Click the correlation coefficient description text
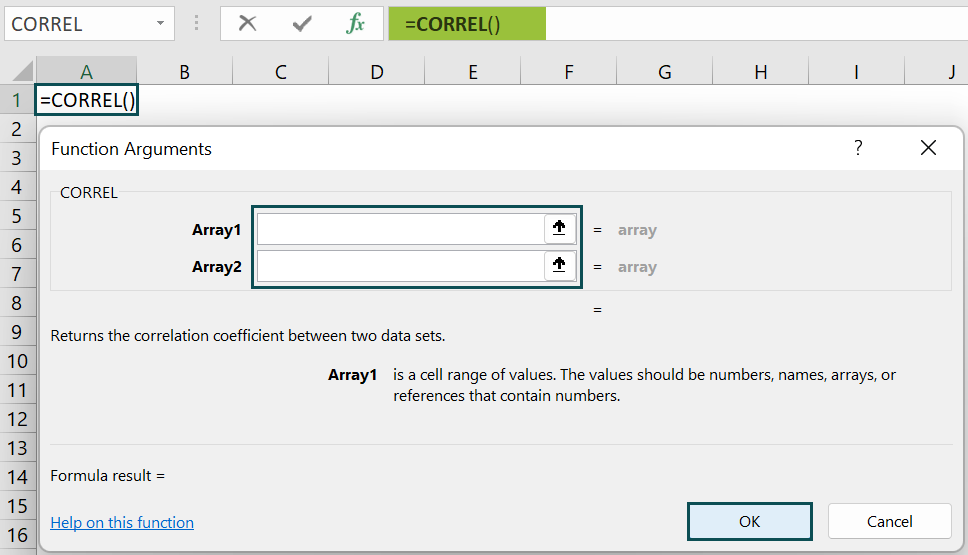The image size is (968, 555). click(x=248, y=336)
